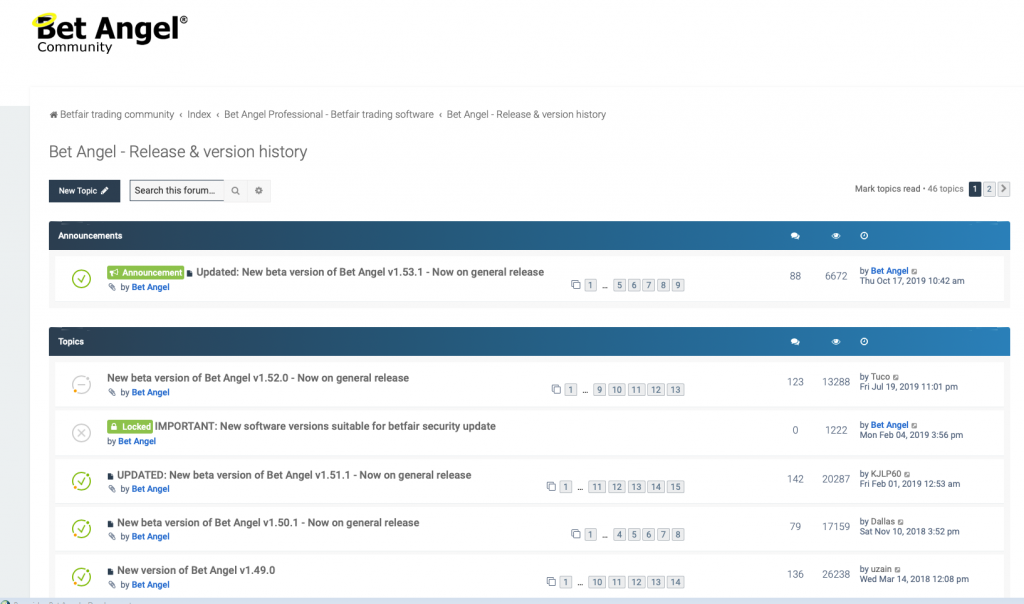Open the v1.52.0 general release topic
The height and width of the screenshot is (604, 1024).
point(258,378)
